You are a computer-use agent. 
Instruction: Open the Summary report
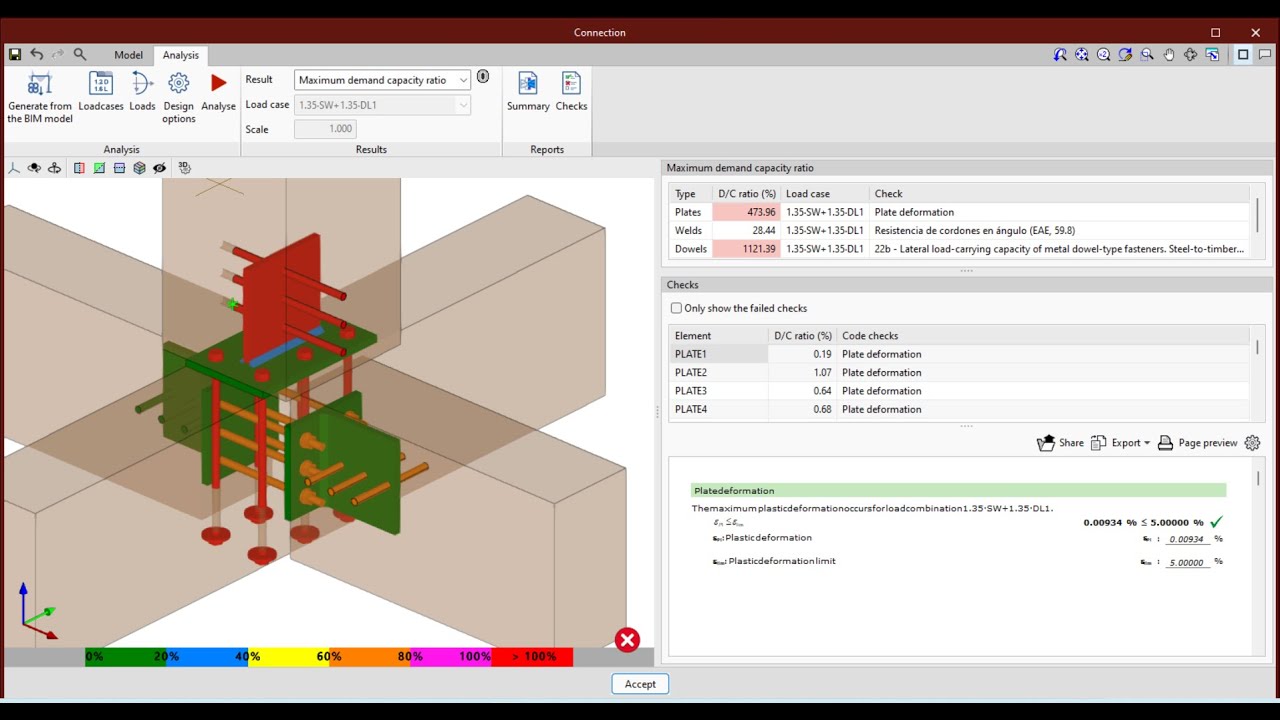[528, 95]
